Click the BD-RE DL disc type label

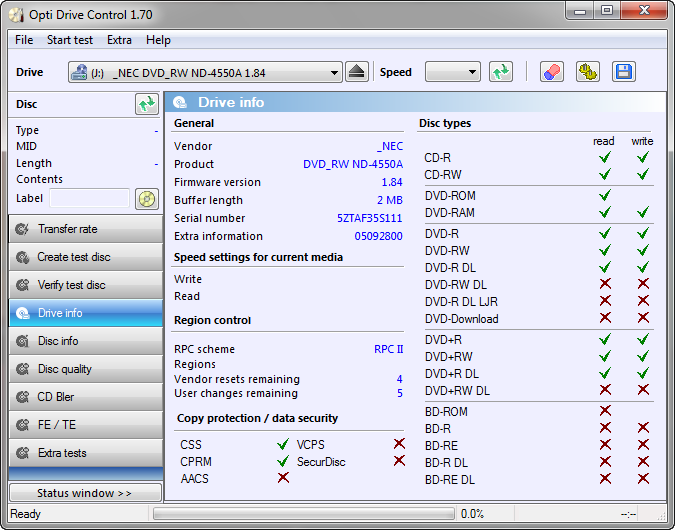(450, 480)
